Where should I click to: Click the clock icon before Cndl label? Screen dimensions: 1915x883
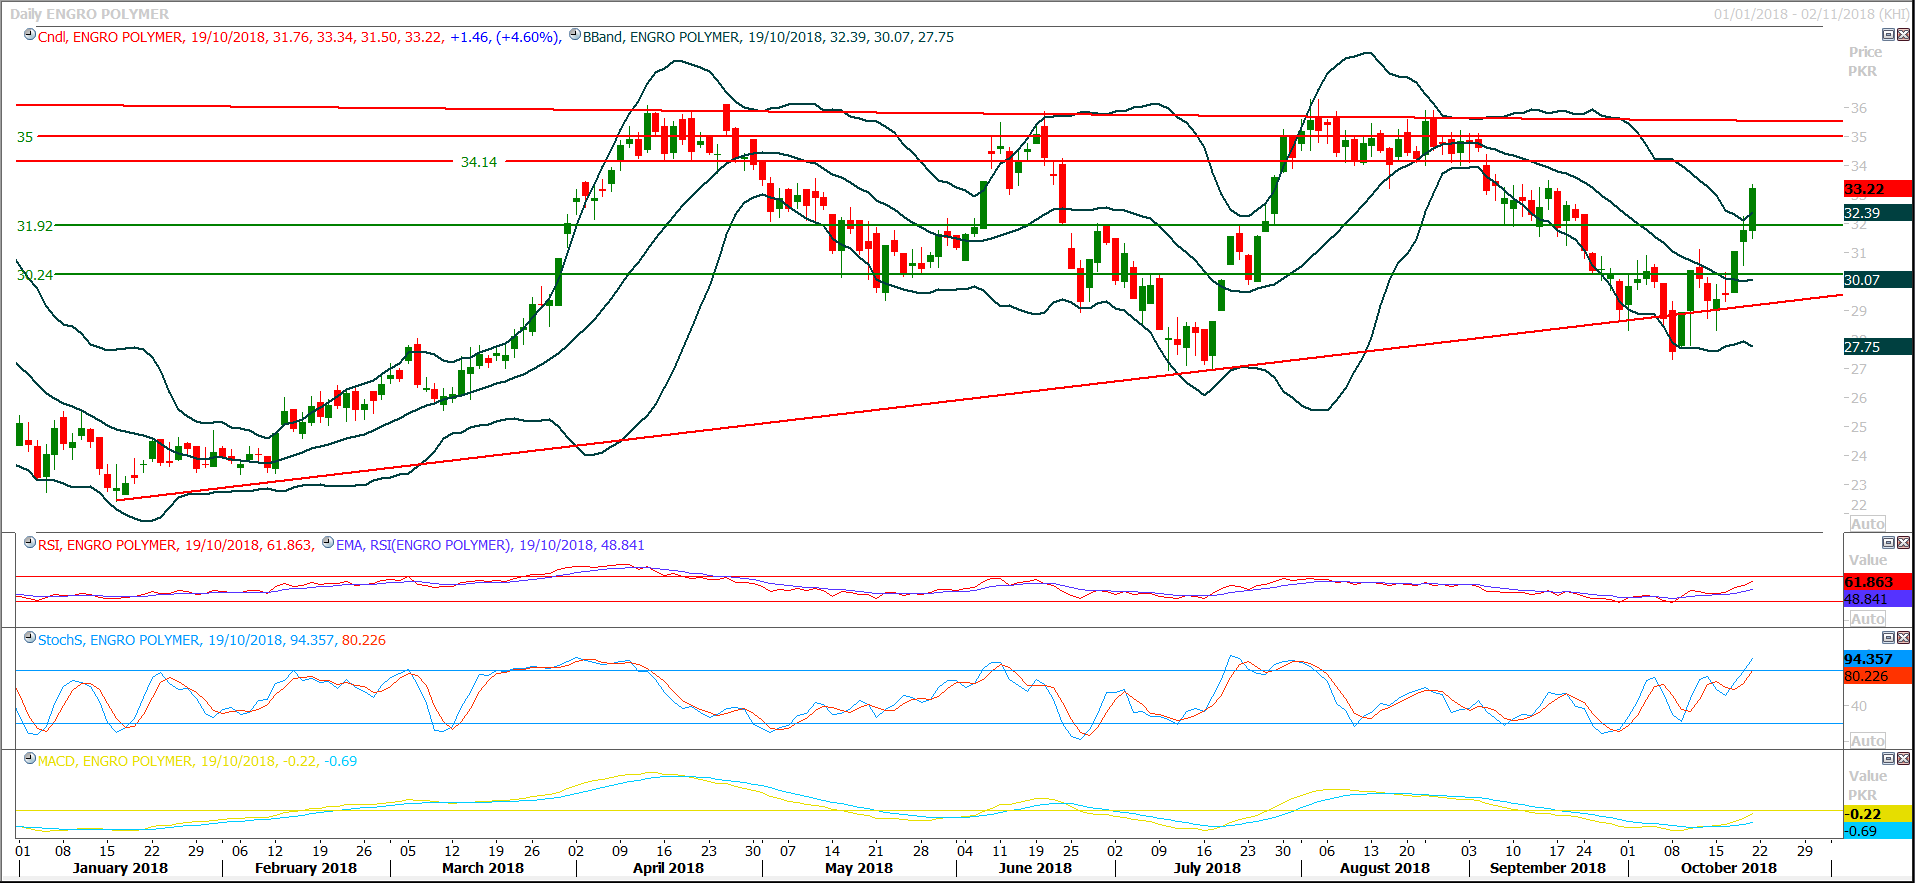(x=30, y=35)
